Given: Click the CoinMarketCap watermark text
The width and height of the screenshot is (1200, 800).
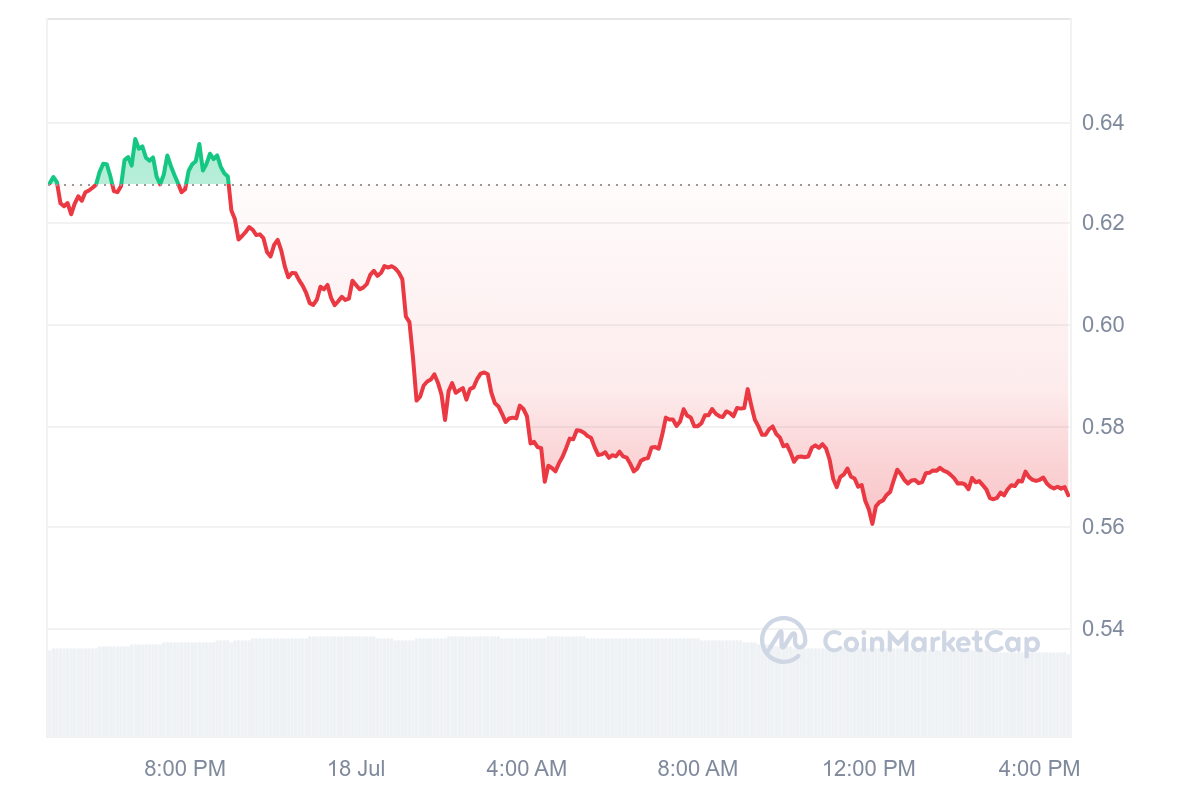Looking at the screenshot, I should 931,641.
